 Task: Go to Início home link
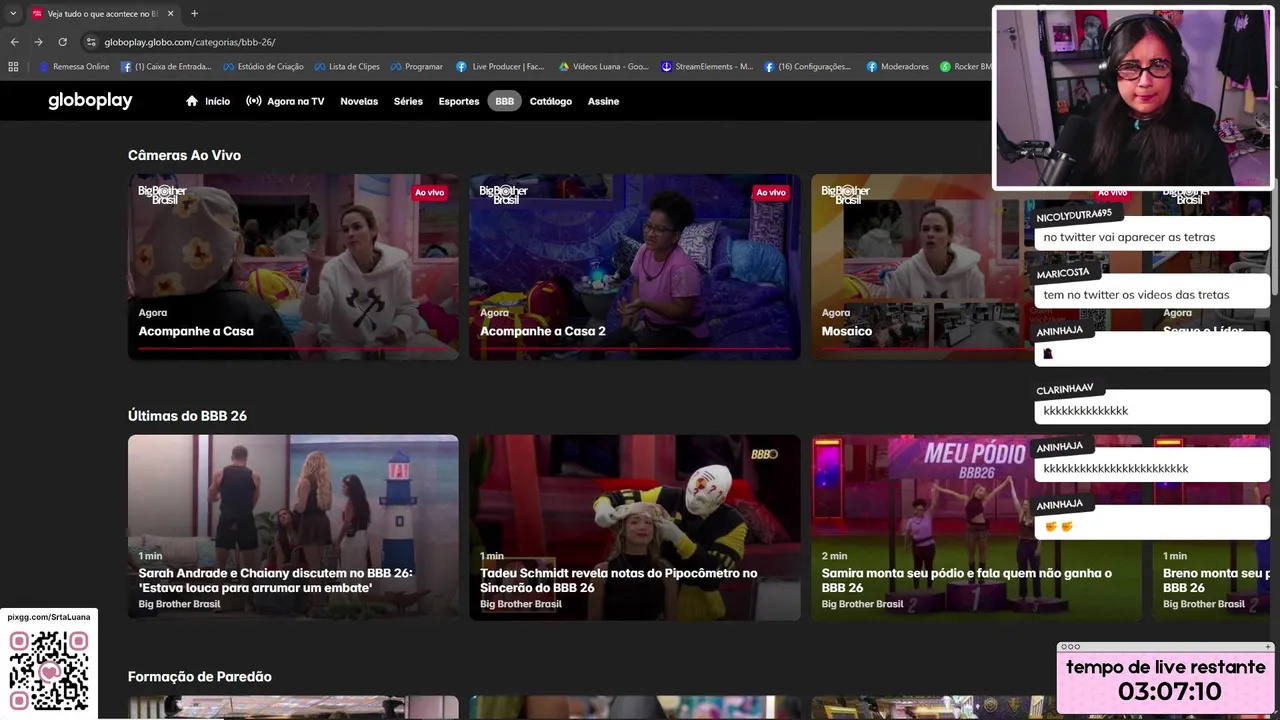(x=208, y=101)
